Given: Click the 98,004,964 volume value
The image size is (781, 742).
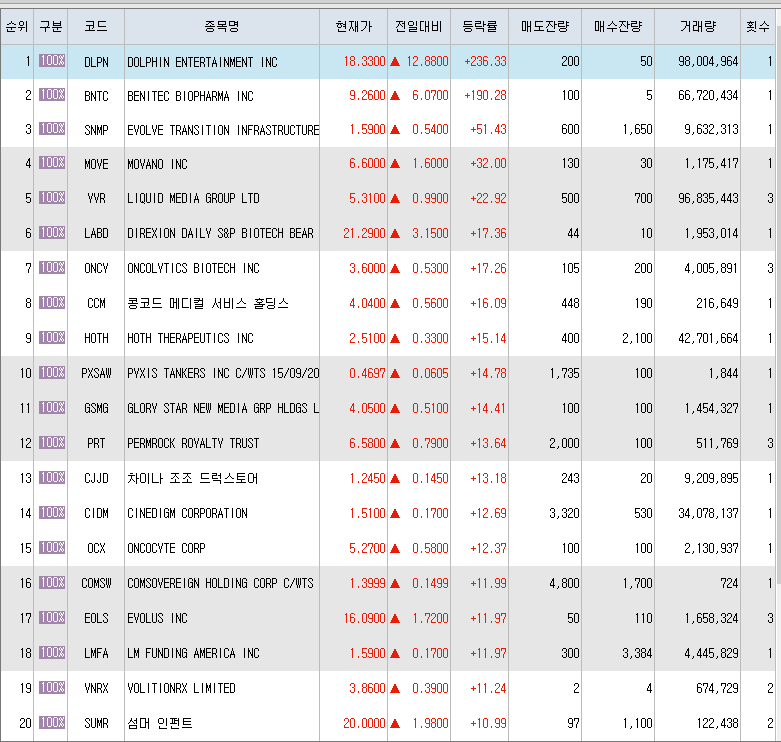Looking at the screenshot, I should click(x=708, y=61).
